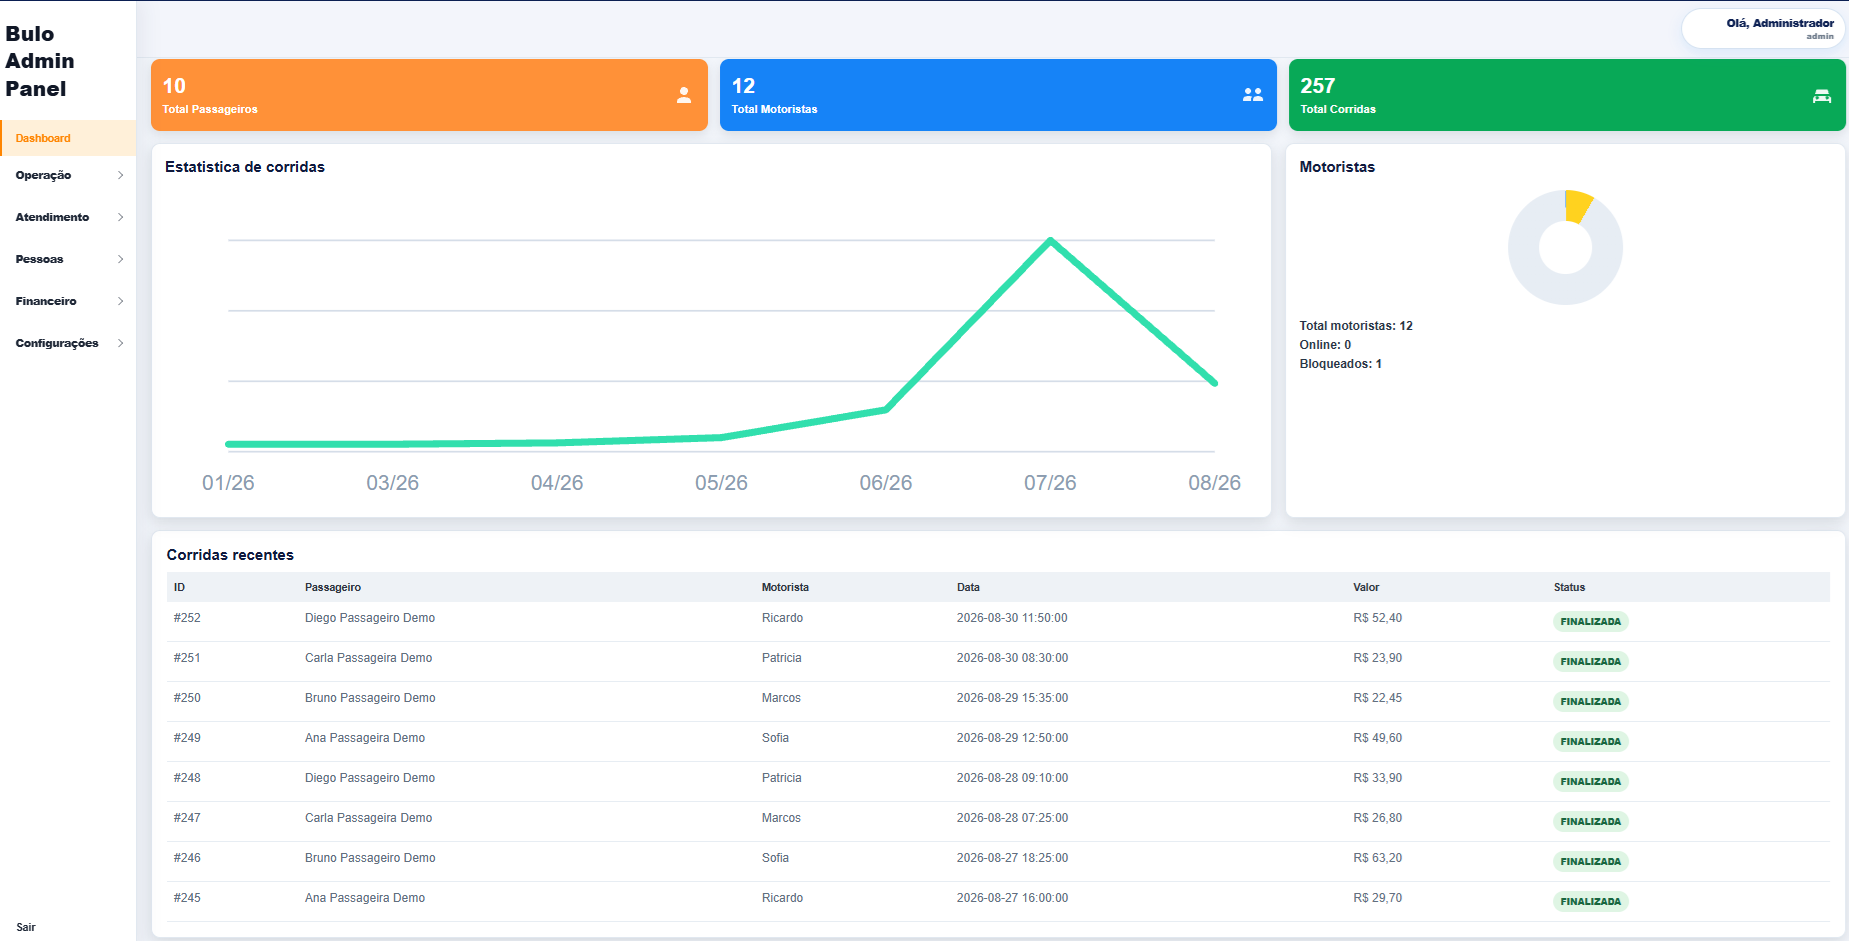Image resolution: width=1849 pixels, height=941 pixels.
Task: Select ride ID #249
Action: [187, 738]
